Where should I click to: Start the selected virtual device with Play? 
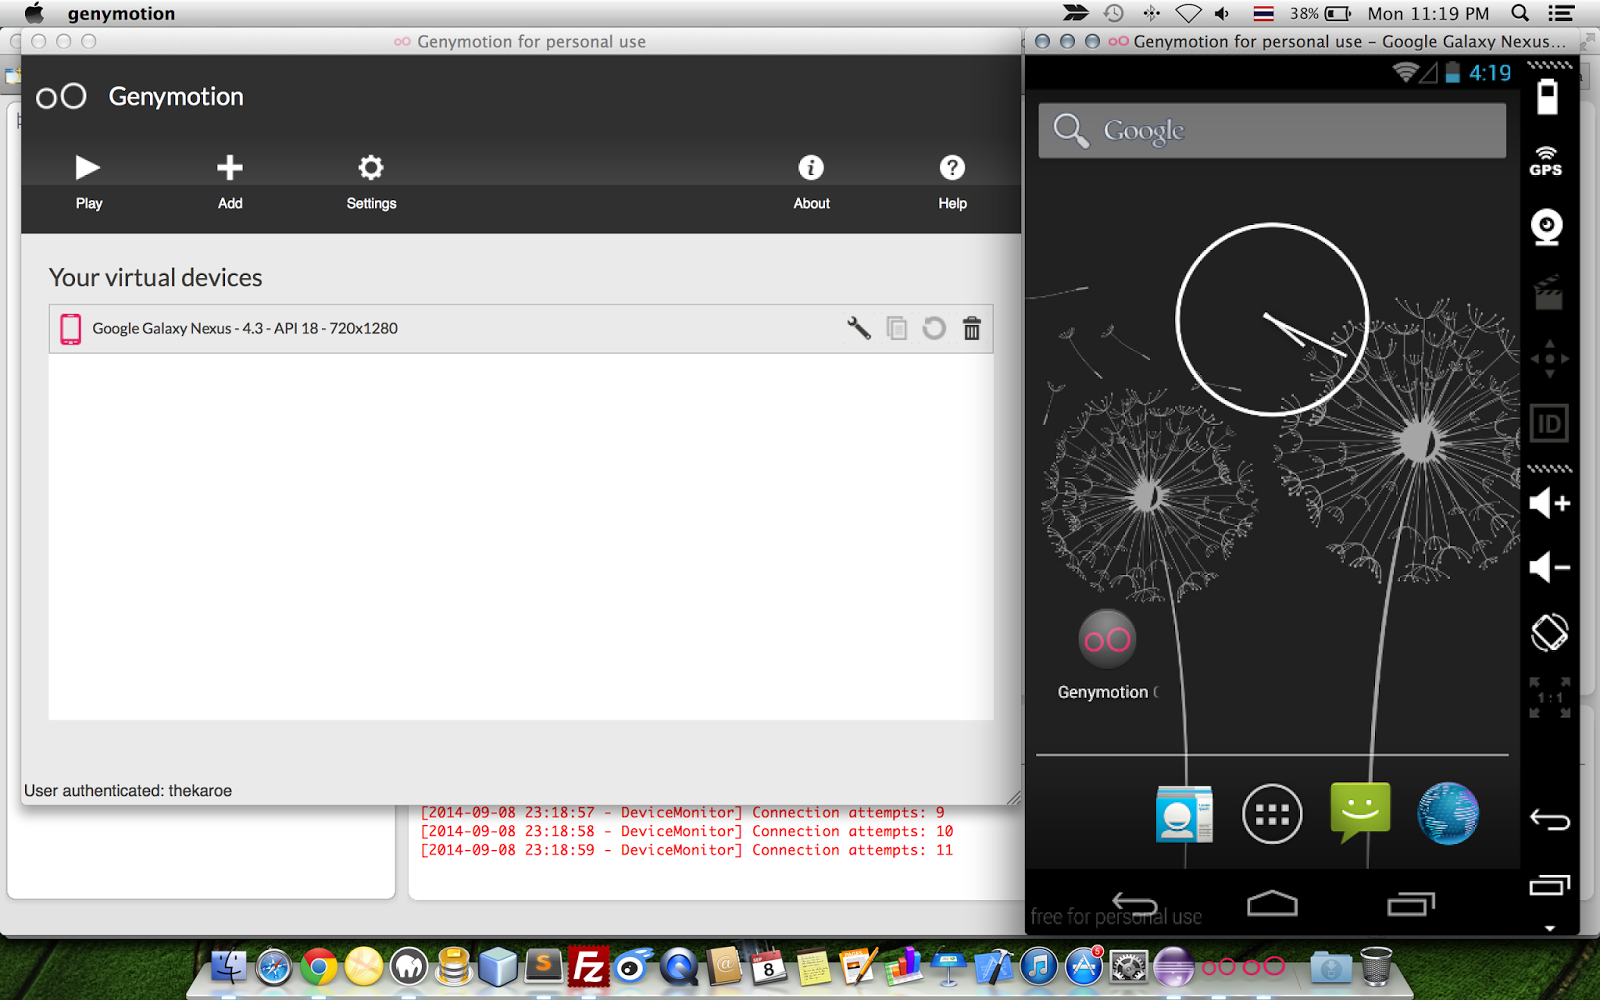click(88, 181)
